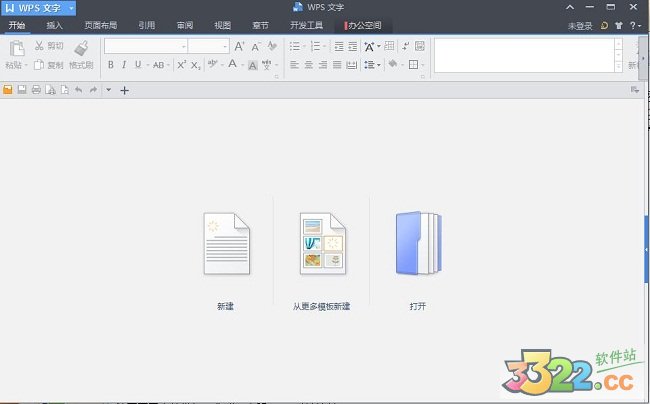Expand the WPS 文字 application menu arrow
The image size is (650, 404).
click(x=72, y=8)
